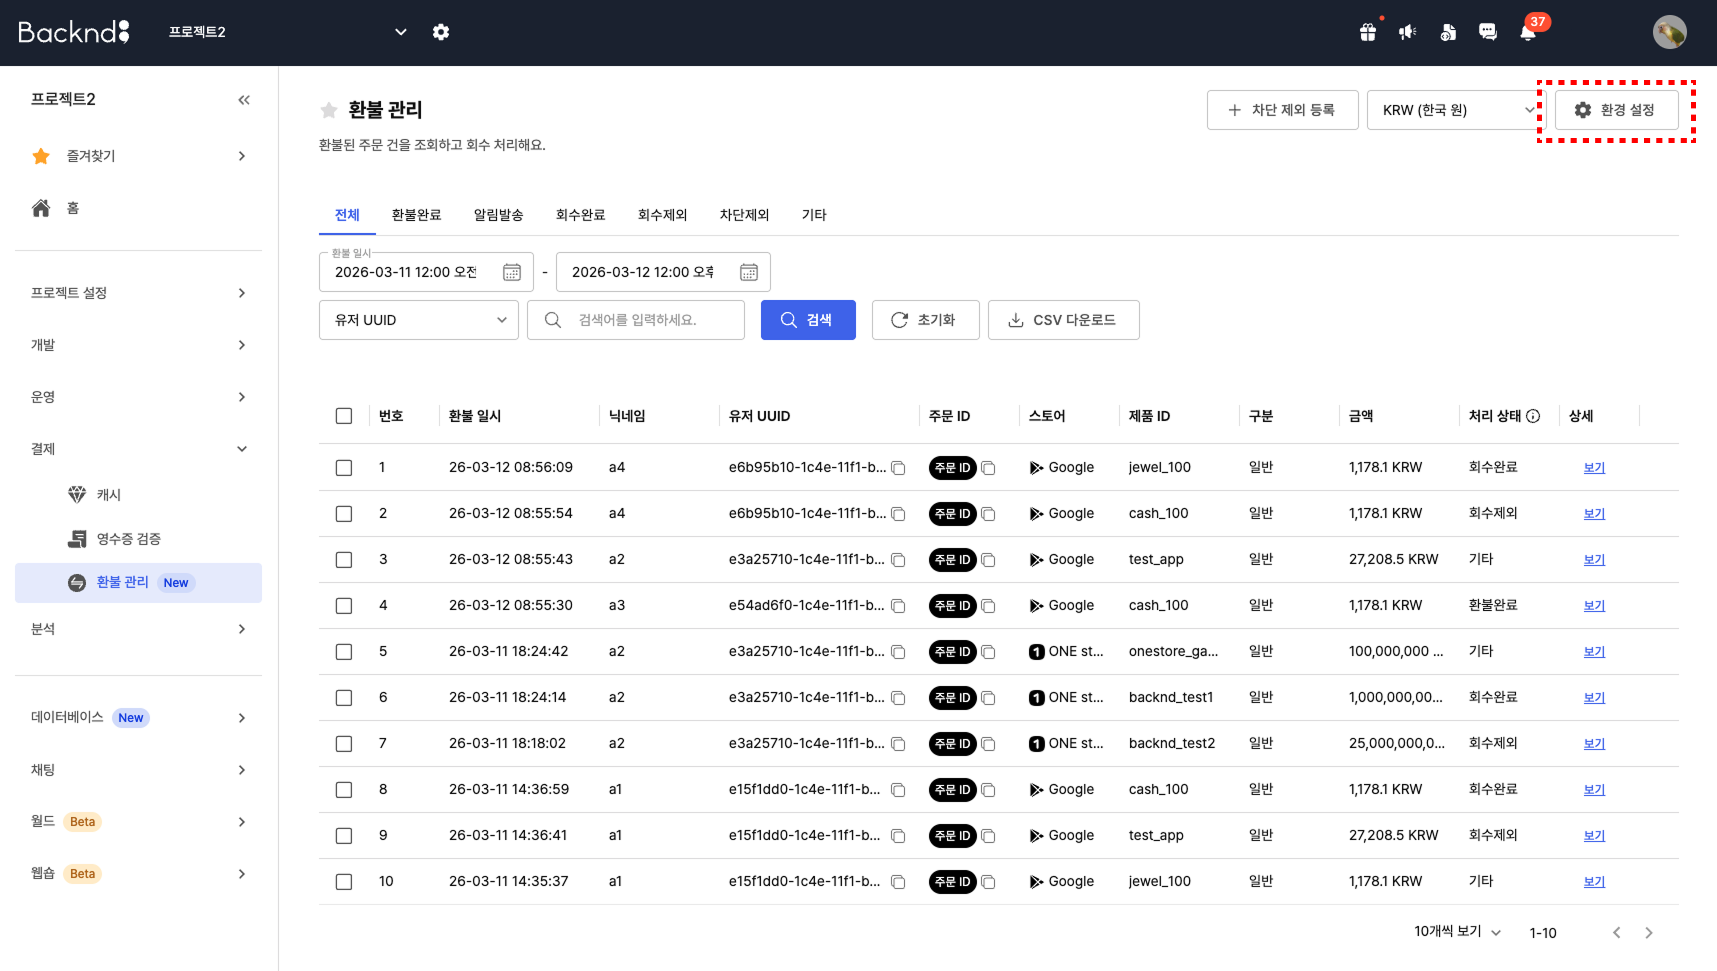The width and height of the screenshot is (1717, 971).
Task: Open the chat messages icon
Action: tap(1487, 31)
